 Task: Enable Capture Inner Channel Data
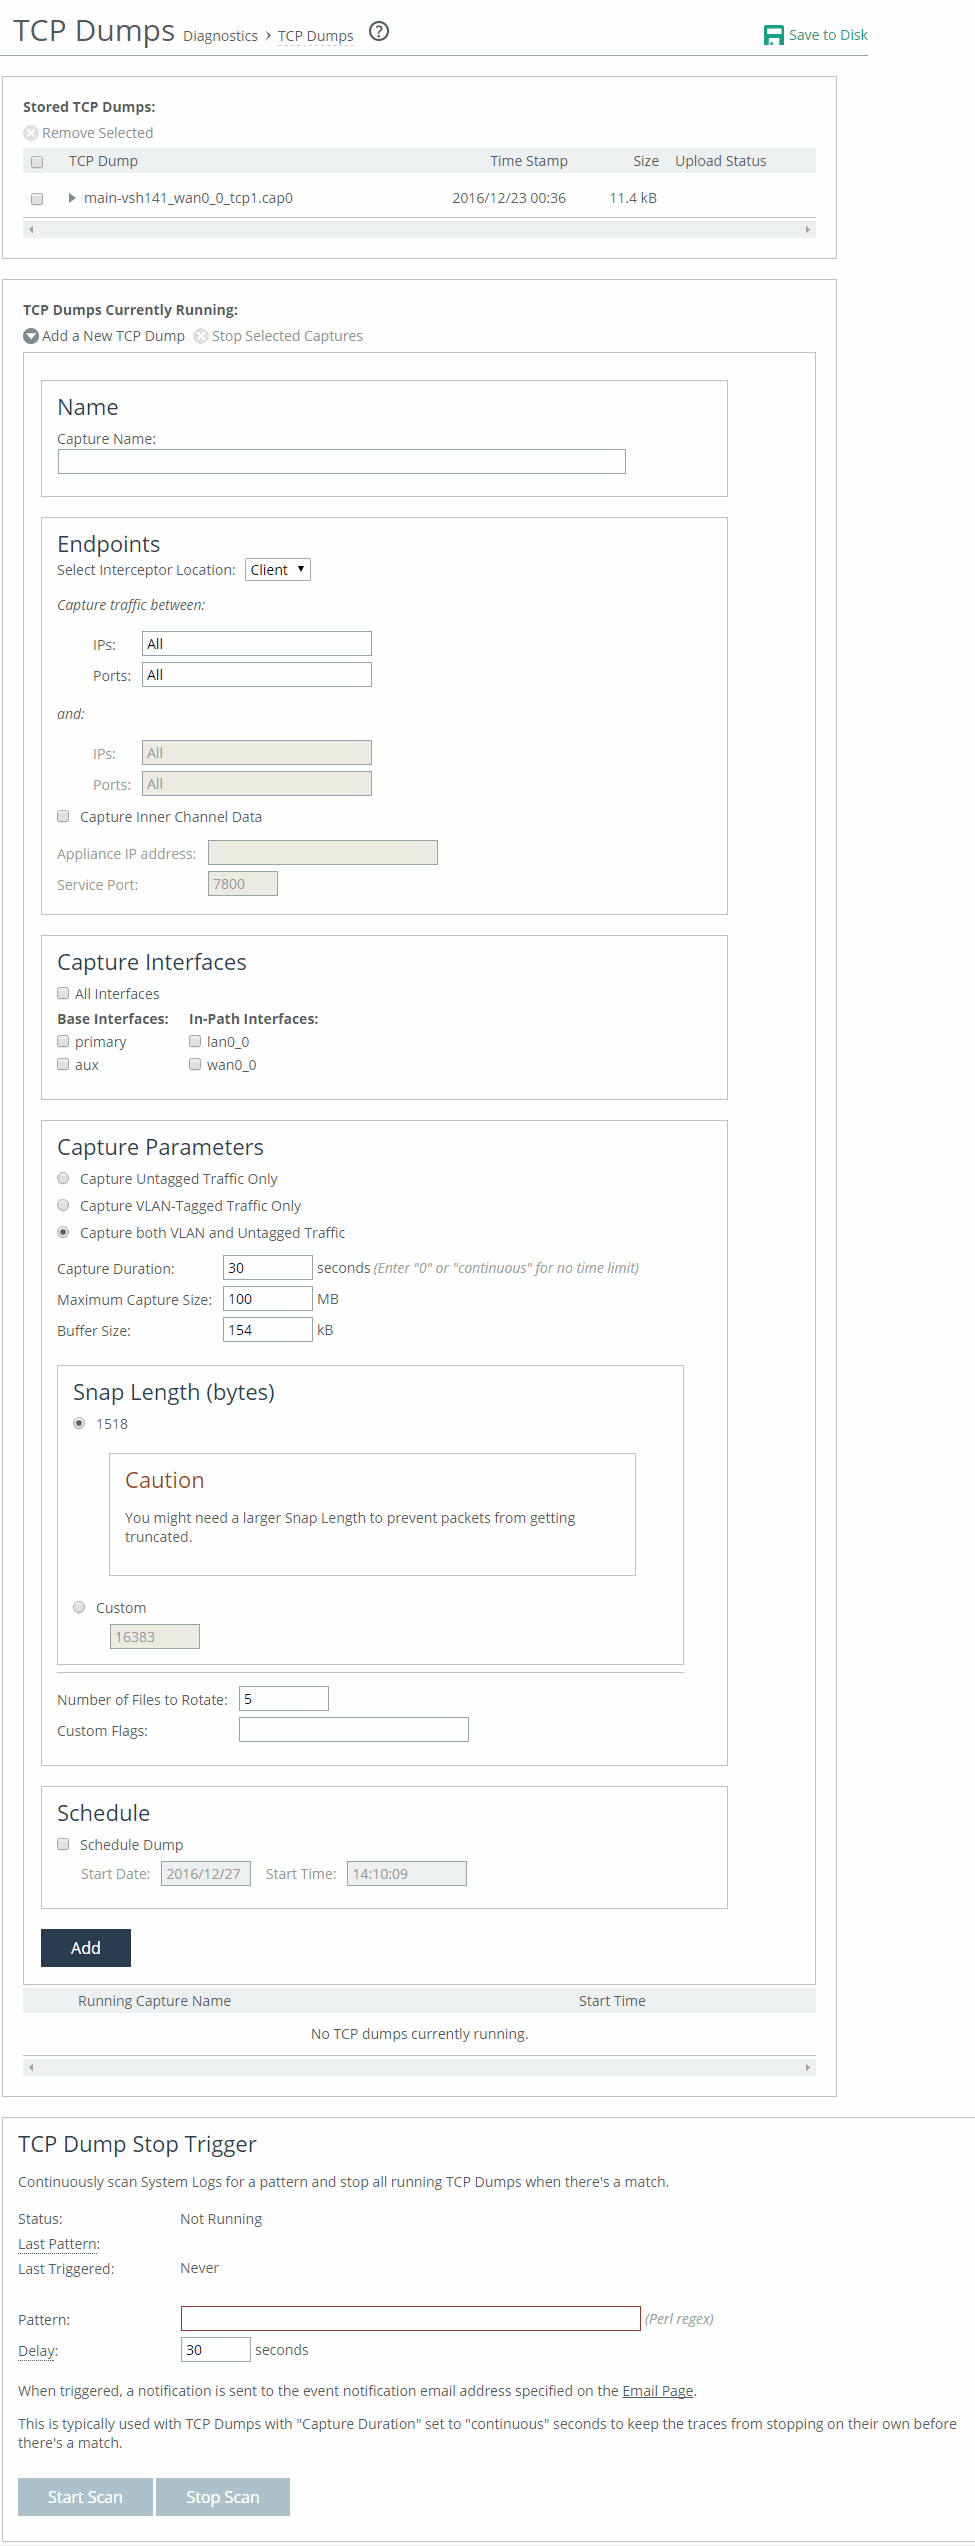point(63,816)
